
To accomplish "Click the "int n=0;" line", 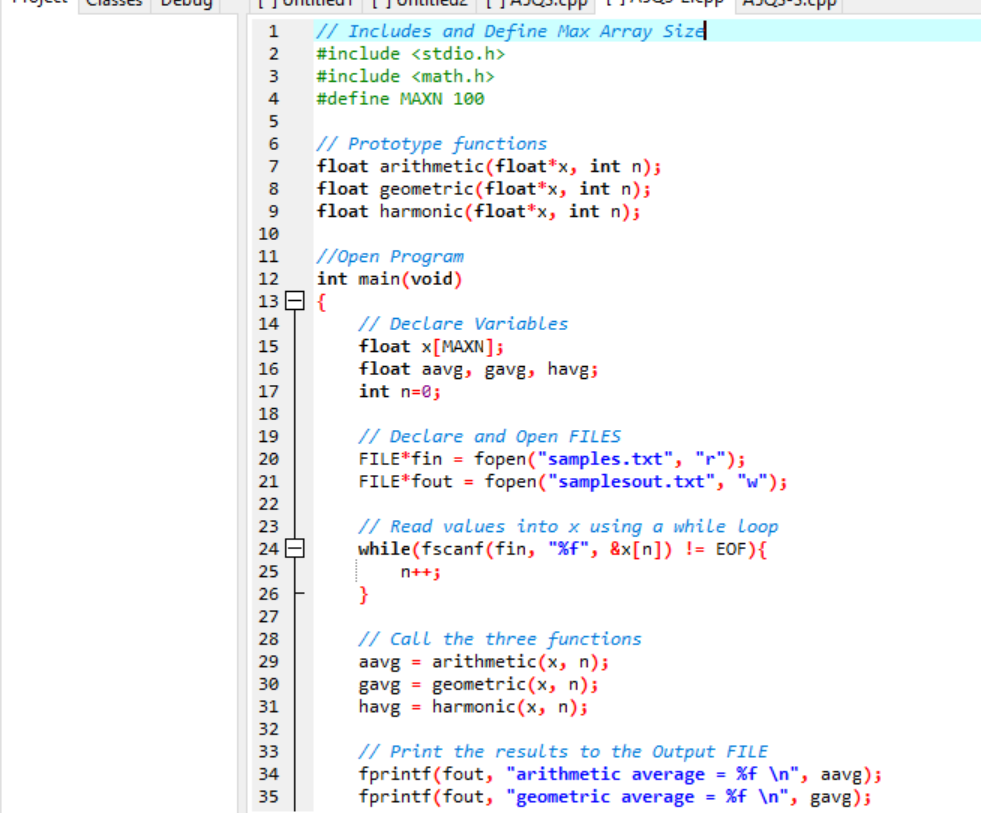I will [x=400, y=392].
